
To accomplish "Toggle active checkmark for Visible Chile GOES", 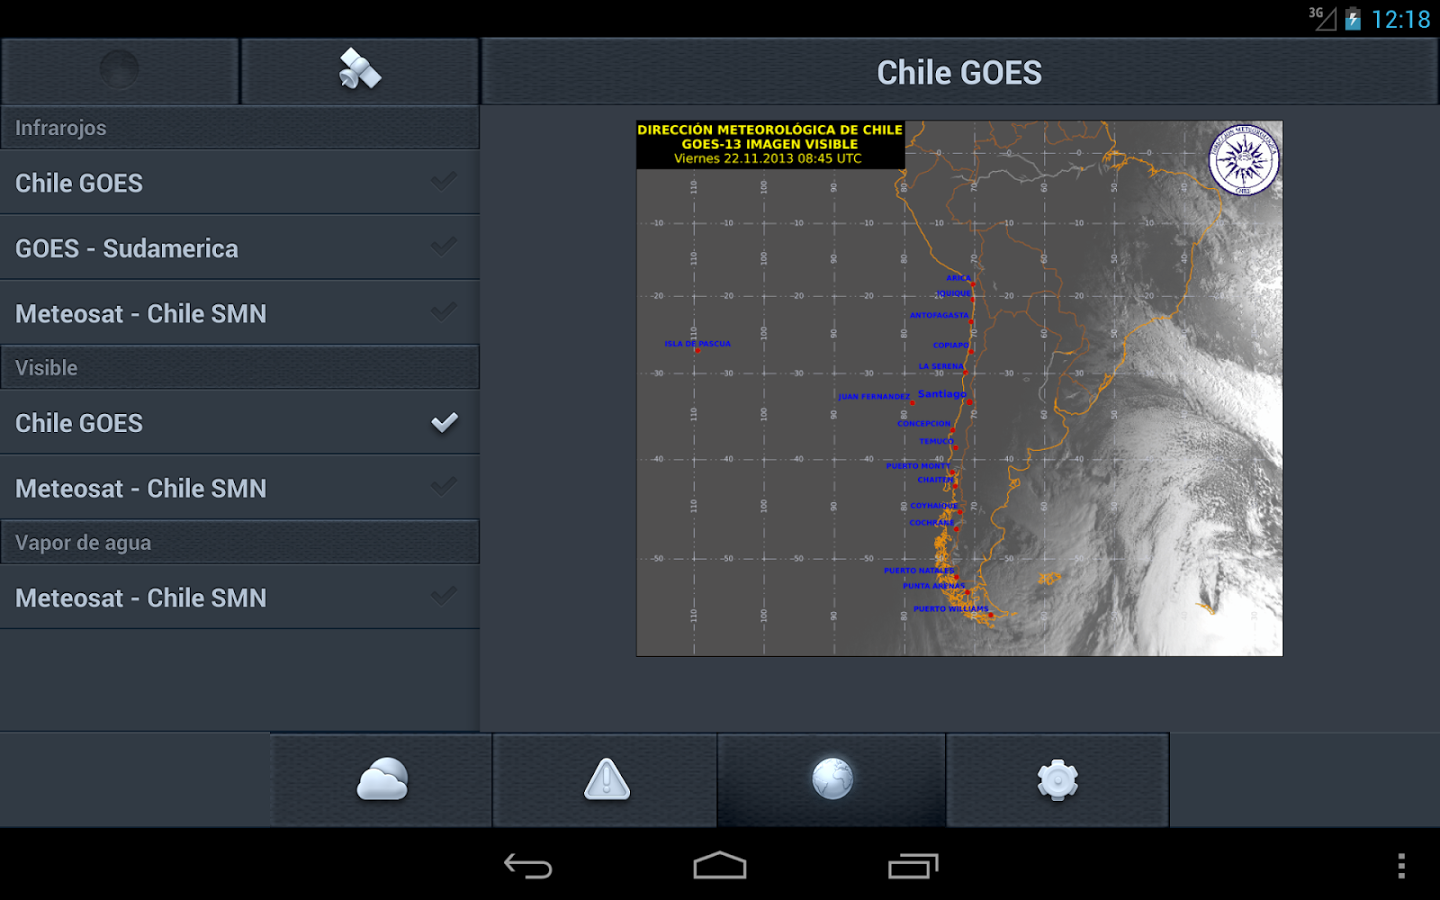I will click(x=444, y=422).
